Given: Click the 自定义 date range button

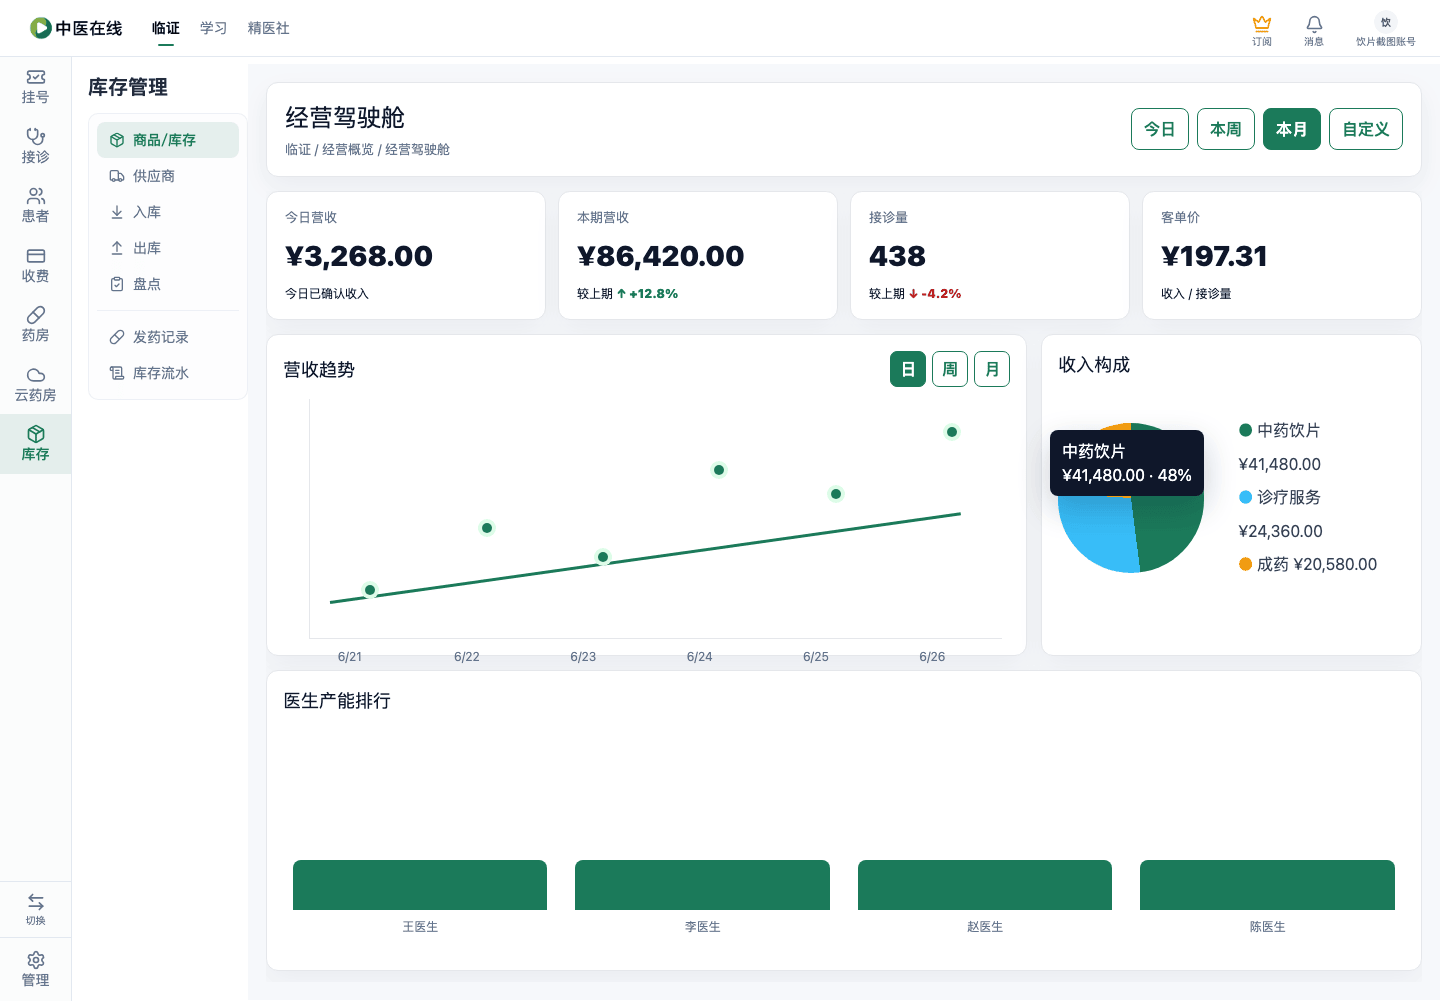Looking at the screenshot, I should pos(1366,129).
